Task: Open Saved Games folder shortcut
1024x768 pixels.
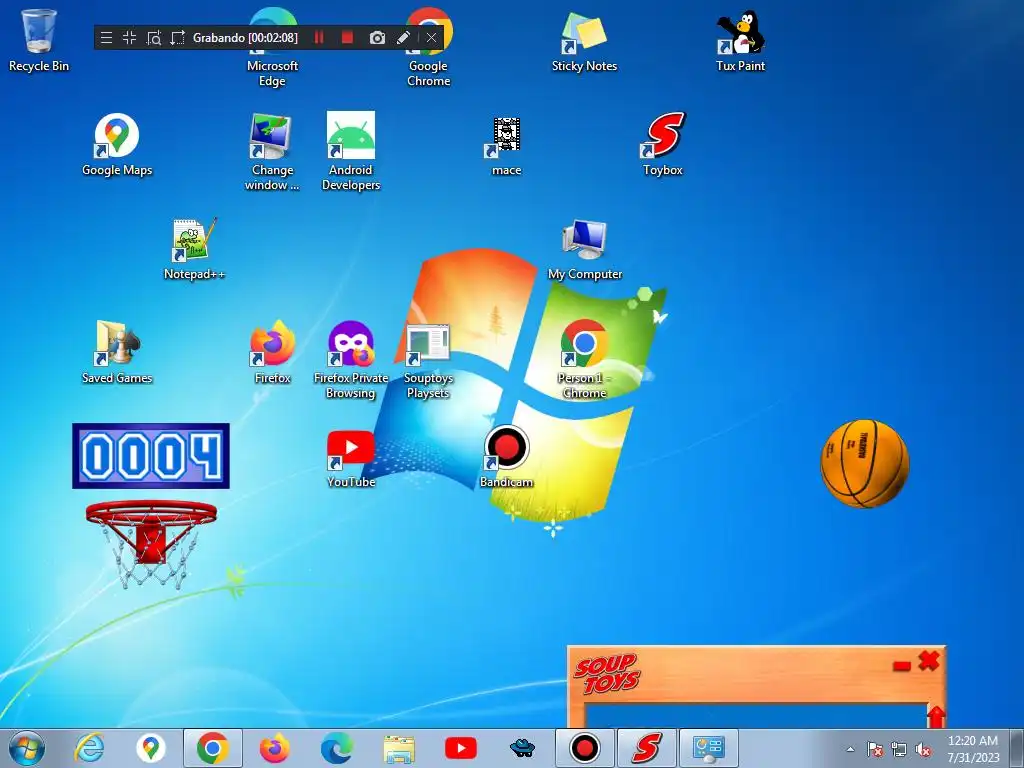Action: [117, 353]
